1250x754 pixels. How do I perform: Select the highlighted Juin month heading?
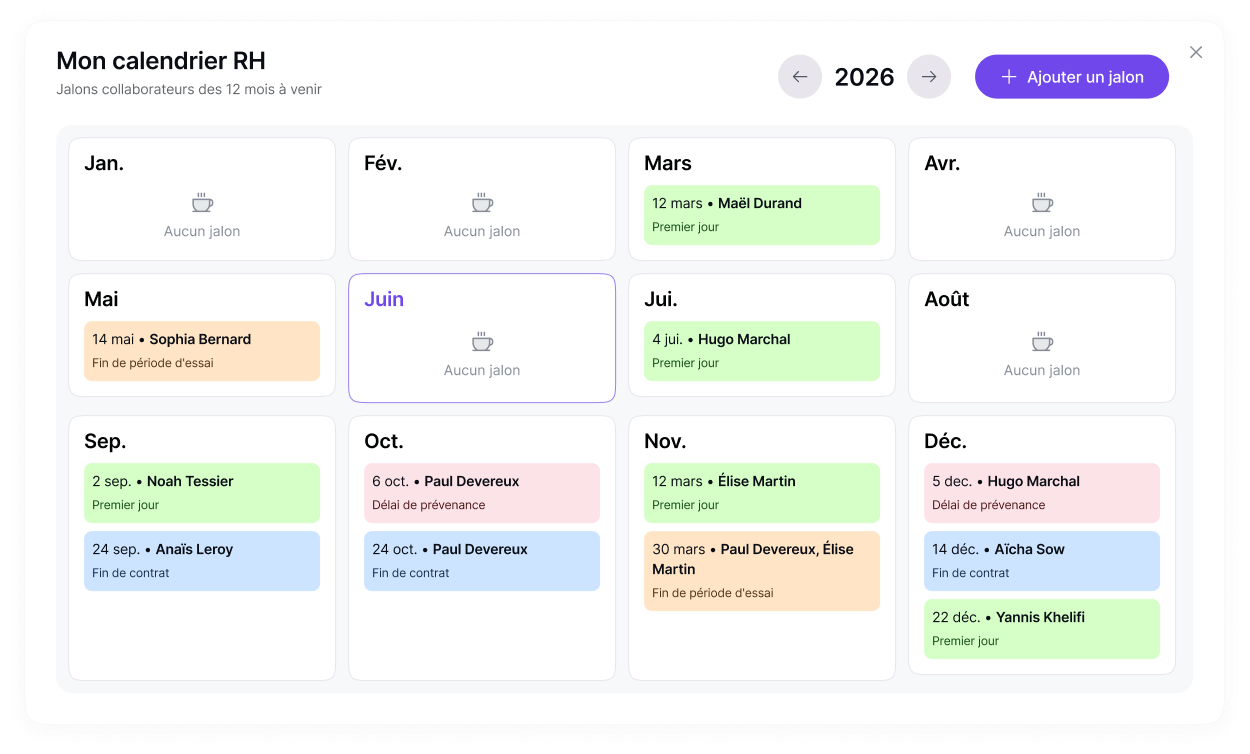(x=384, y=299)
